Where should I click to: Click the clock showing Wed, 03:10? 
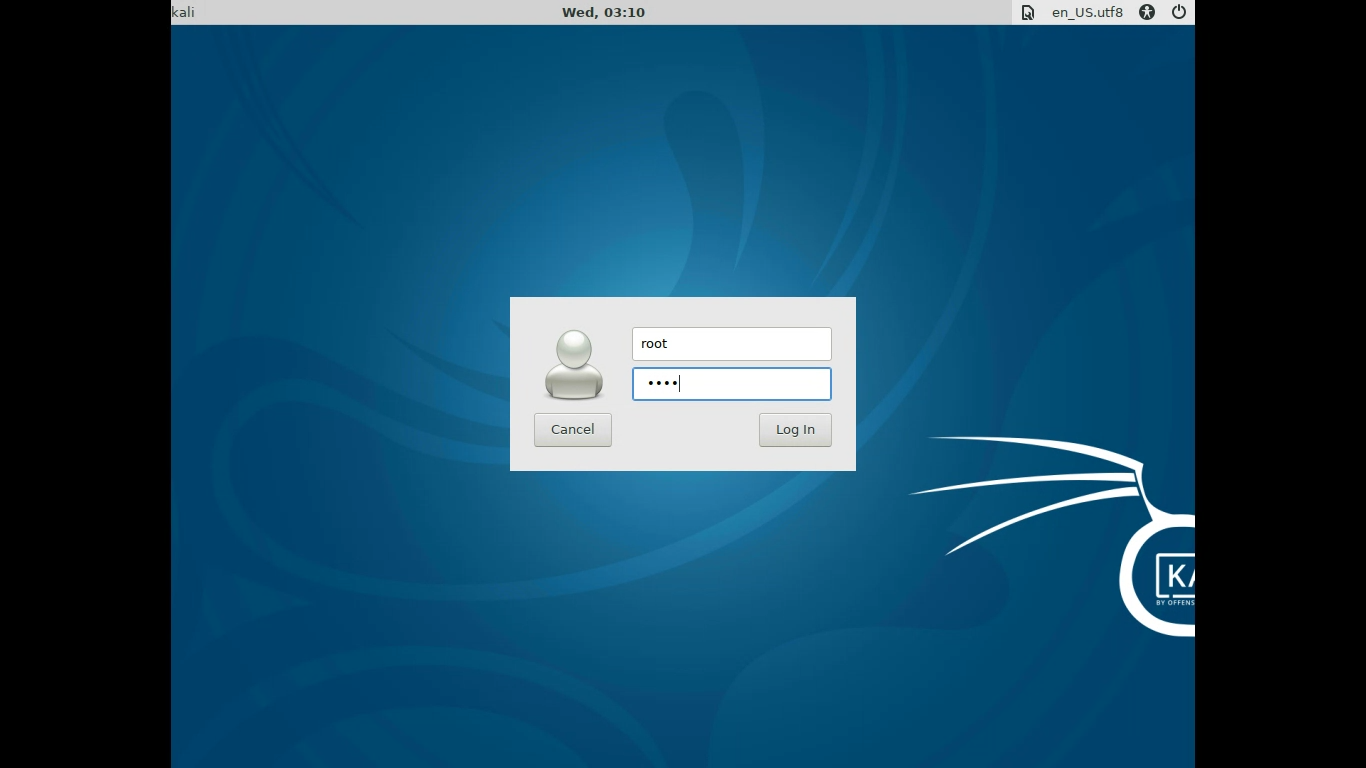click(x=603, y=13)
